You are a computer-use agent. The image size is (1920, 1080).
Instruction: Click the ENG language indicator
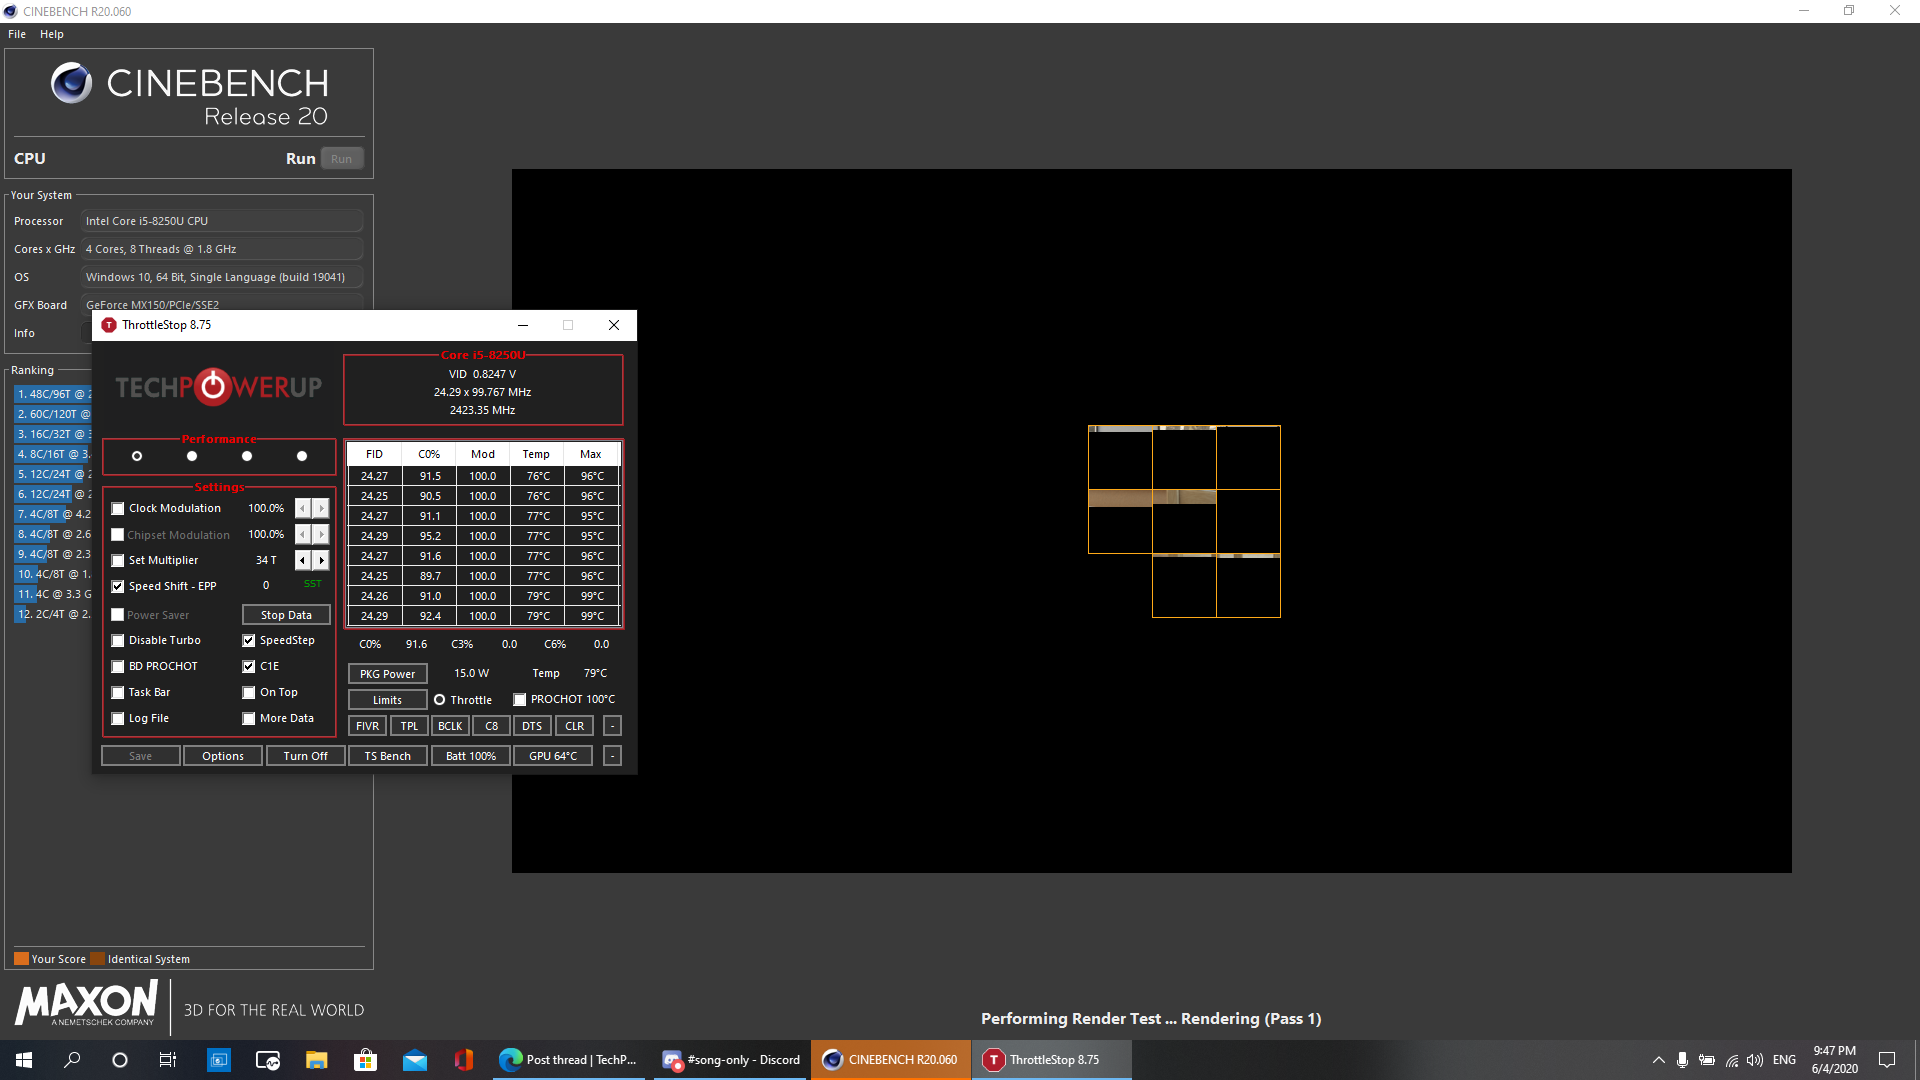coord(1784,1060)
